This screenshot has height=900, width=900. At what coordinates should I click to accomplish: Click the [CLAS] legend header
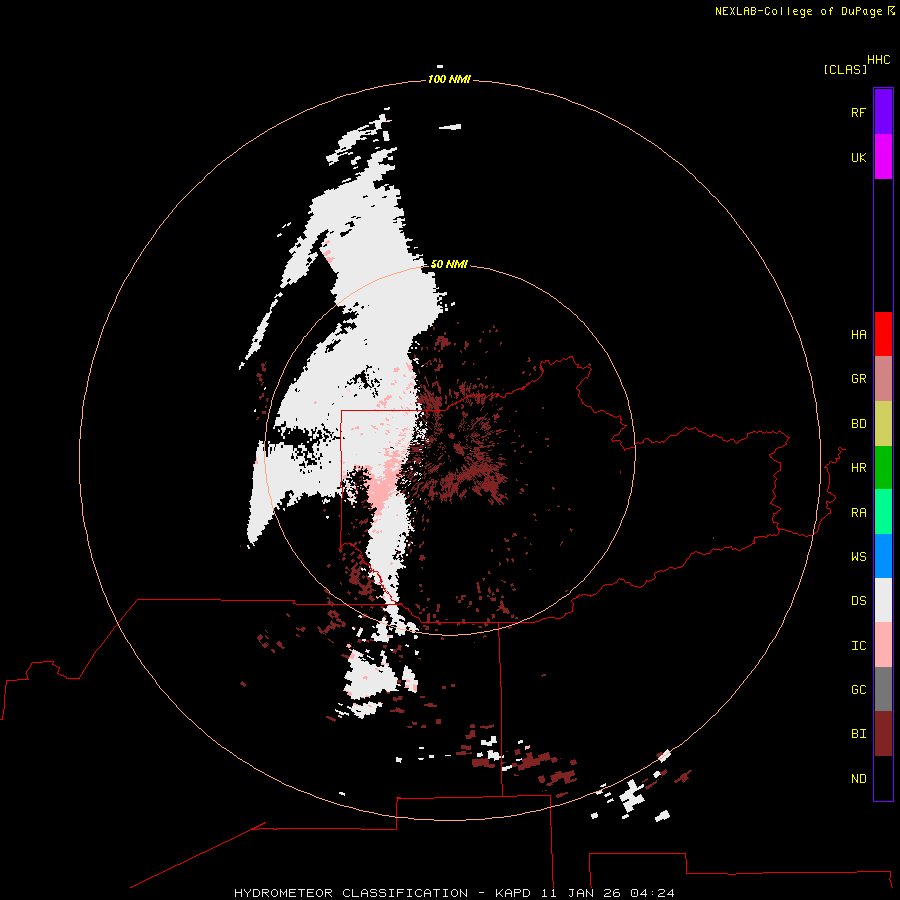point(845,70)
